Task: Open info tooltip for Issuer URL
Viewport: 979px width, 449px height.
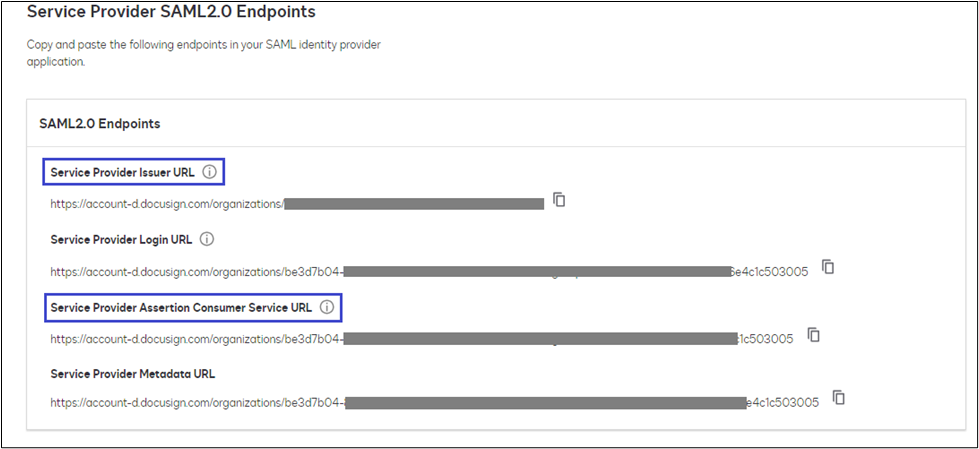Action: pos(209,172)
